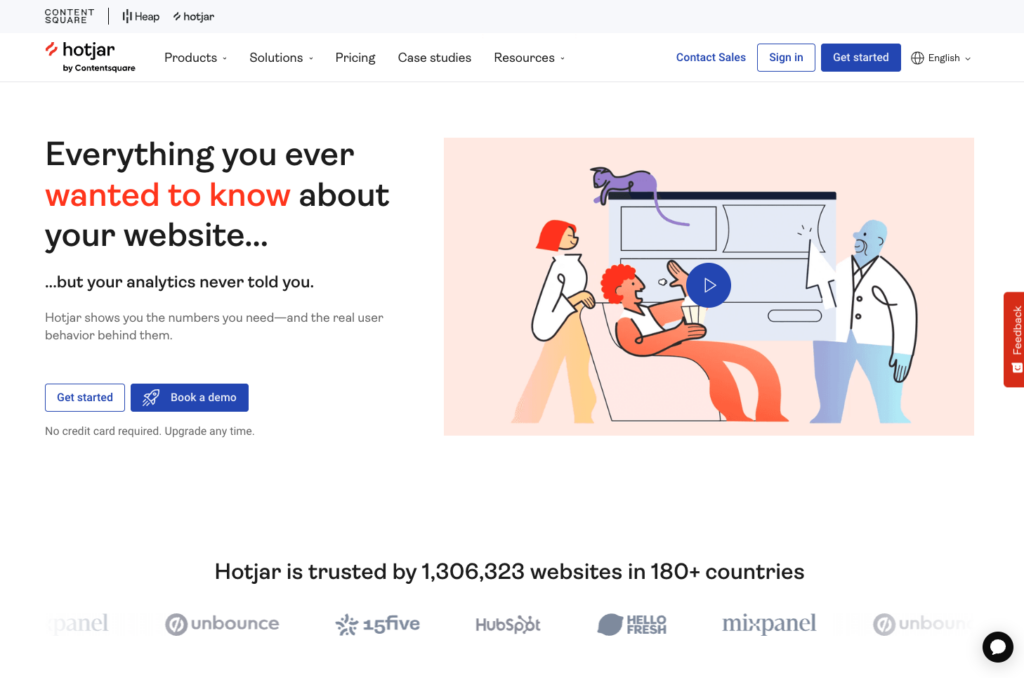Screen dimensions: 1024x678
Task: Open Case studies from the navigation
Action: (x=434, y=57)
